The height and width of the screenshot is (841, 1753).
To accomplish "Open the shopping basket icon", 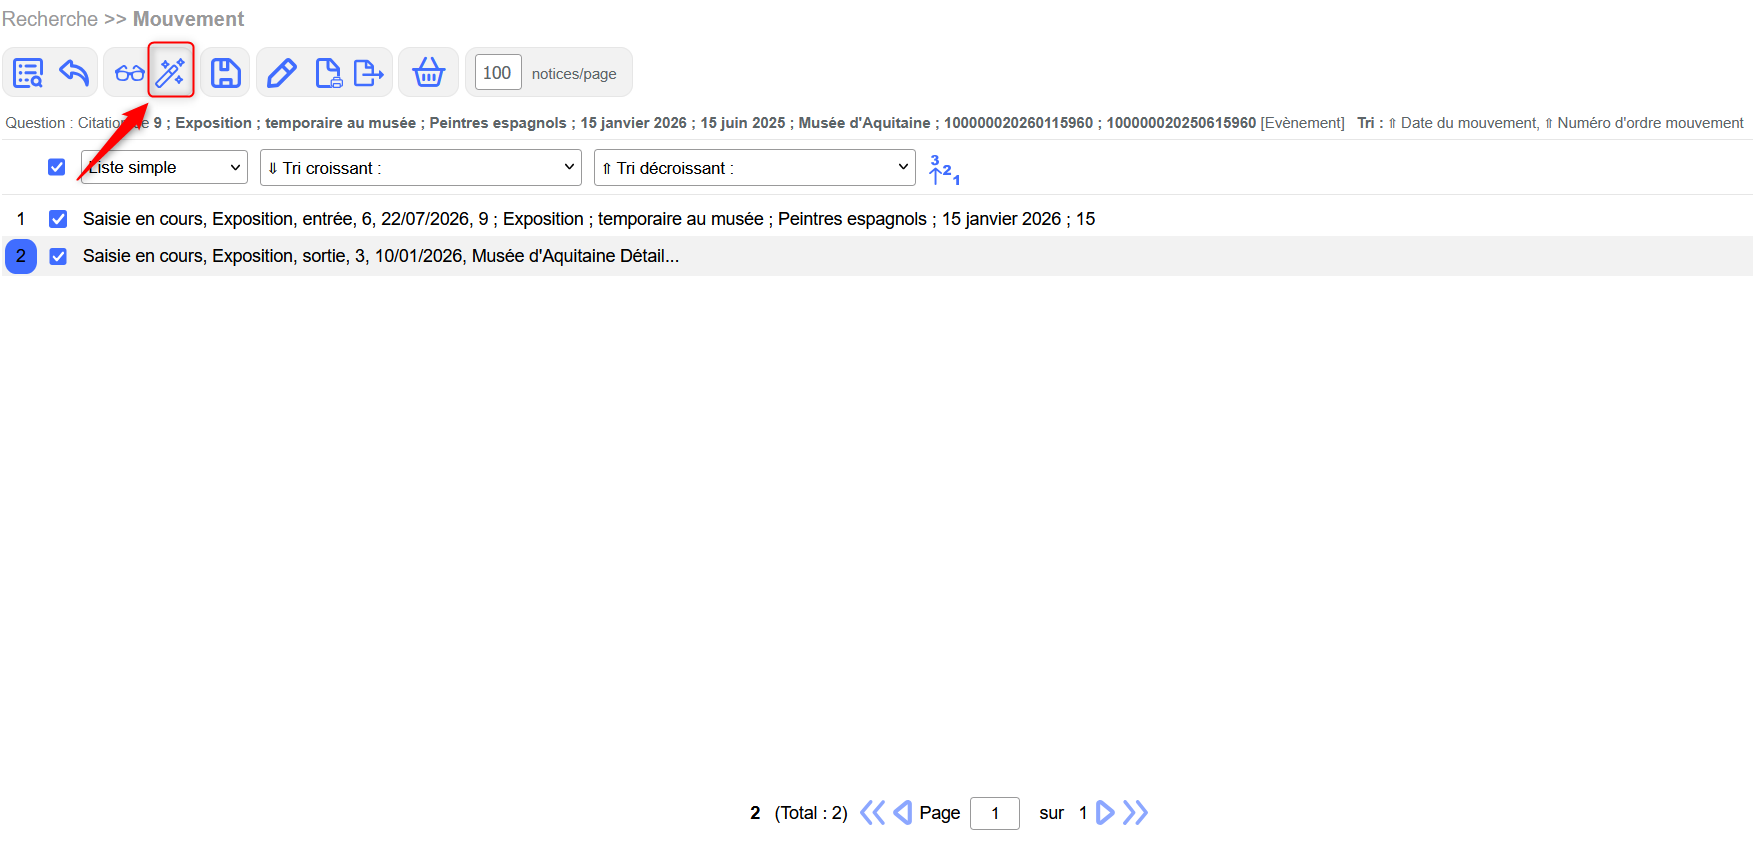I will pyautogui.click(x=429, y=73).
